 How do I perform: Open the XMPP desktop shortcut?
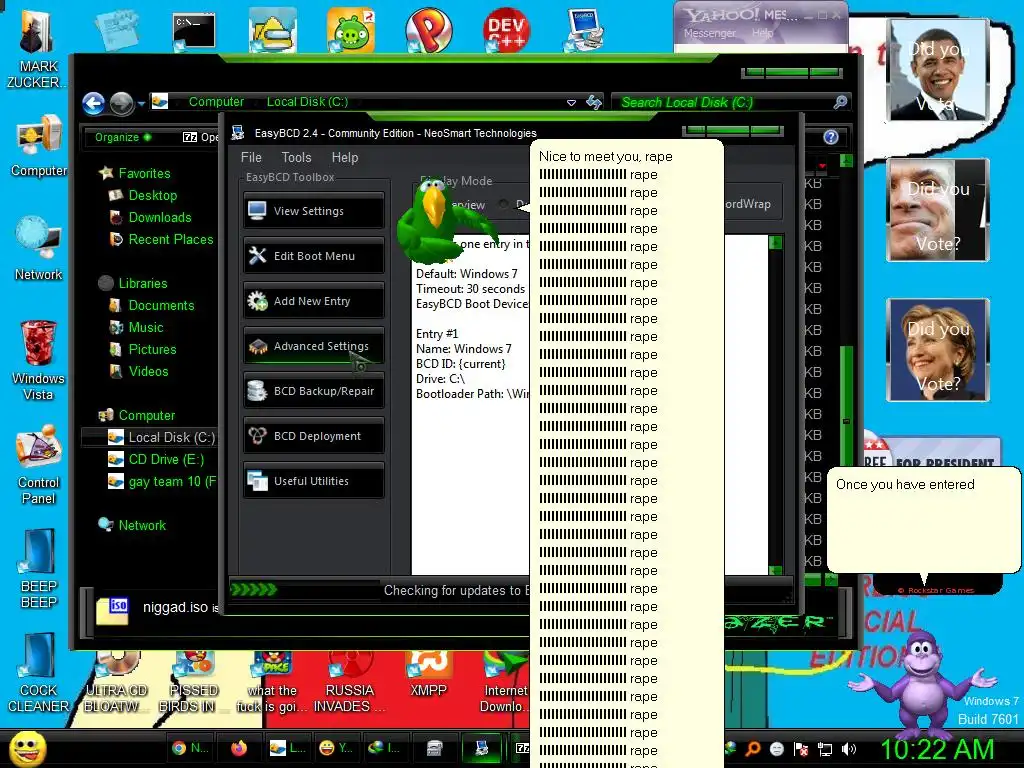pyautogui.click(x=428, y=675)
